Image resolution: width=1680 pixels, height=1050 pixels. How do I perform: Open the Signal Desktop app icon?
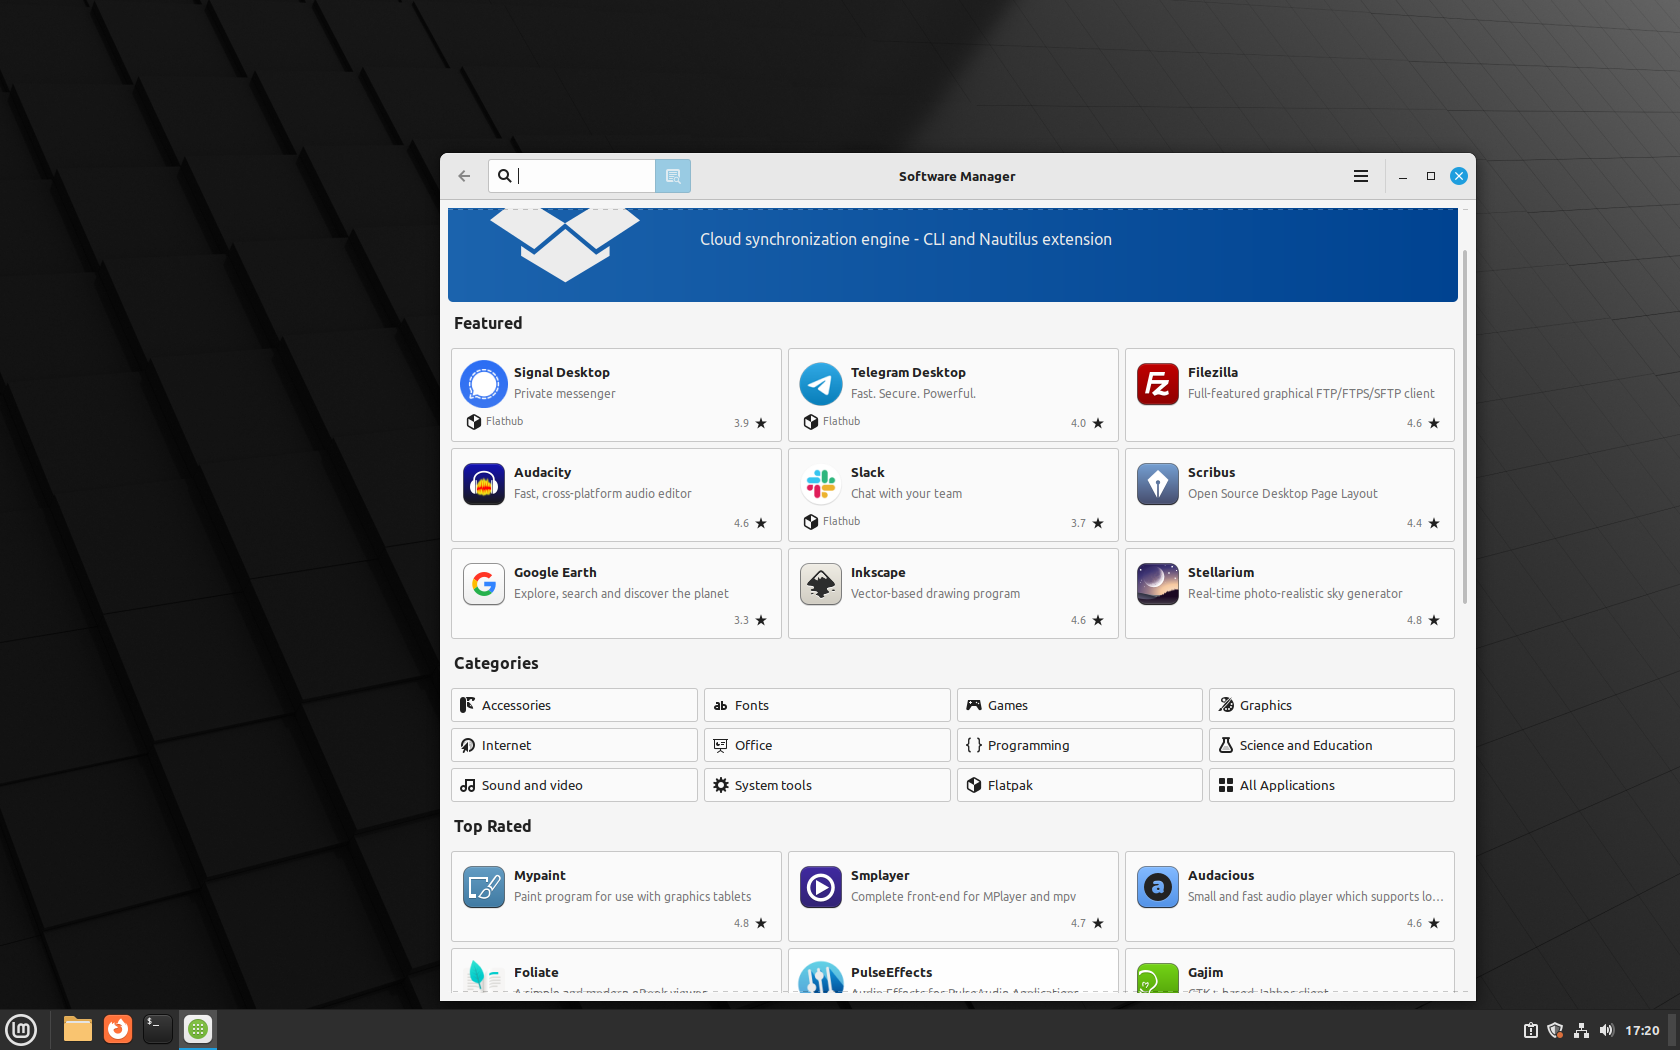[484, 384]
